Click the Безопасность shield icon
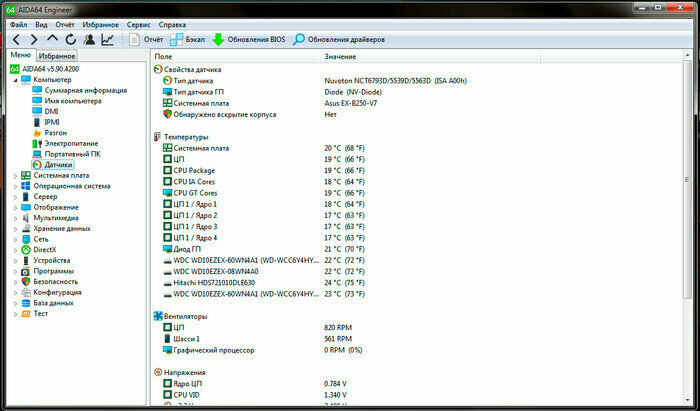This screenshot has height=411, width=700. (x=26, y=282)
